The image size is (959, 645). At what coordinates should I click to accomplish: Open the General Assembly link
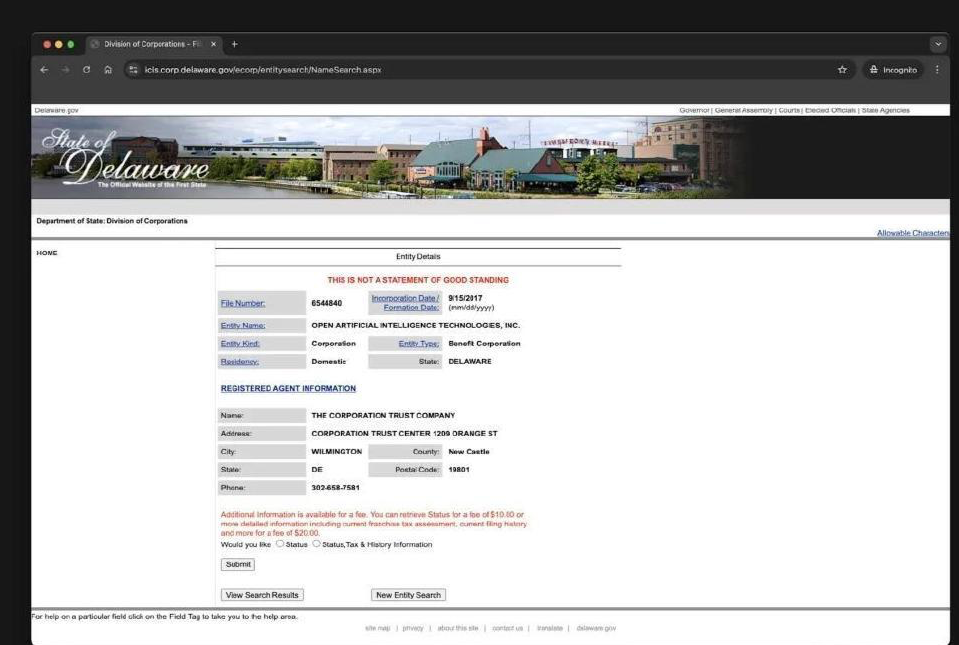(743, 110)
